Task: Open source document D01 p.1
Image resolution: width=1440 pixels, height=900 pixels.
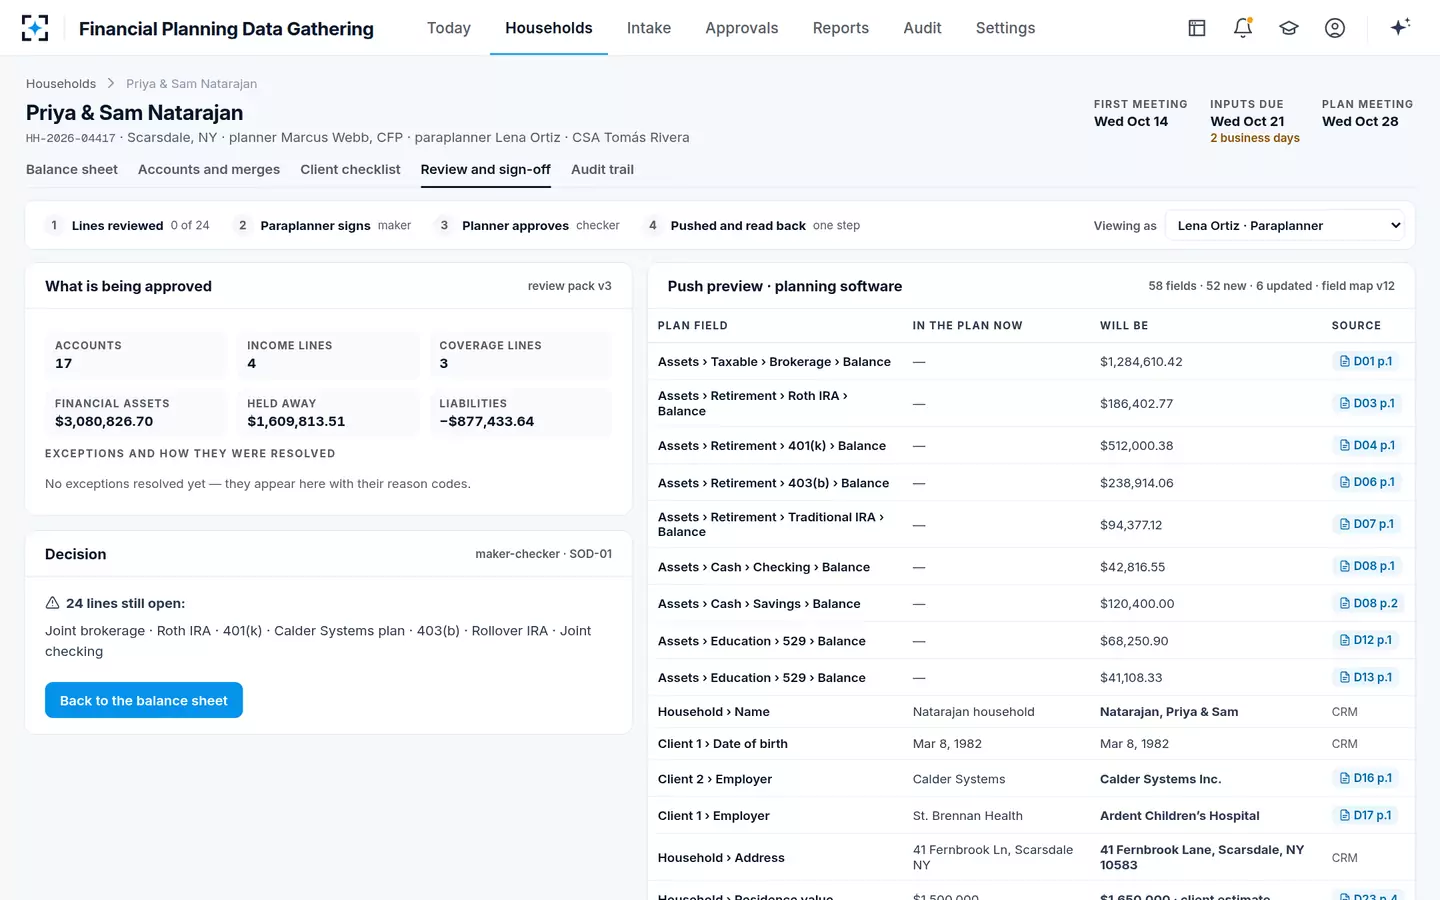Action: (x=1366, y=361)
